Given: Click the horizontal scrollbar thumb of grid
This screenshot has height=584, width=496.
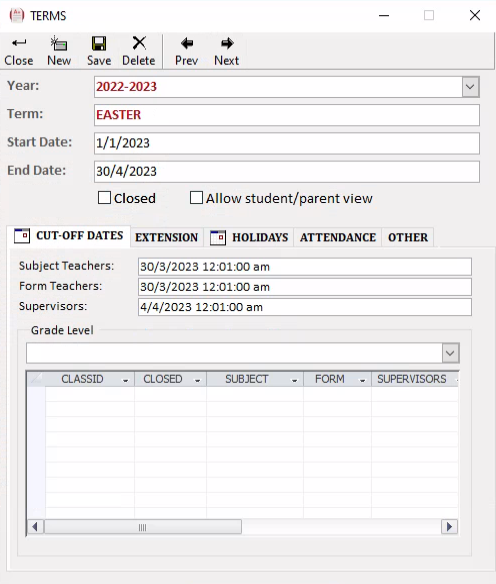Looking at the screenshot, I should point(143,527).
